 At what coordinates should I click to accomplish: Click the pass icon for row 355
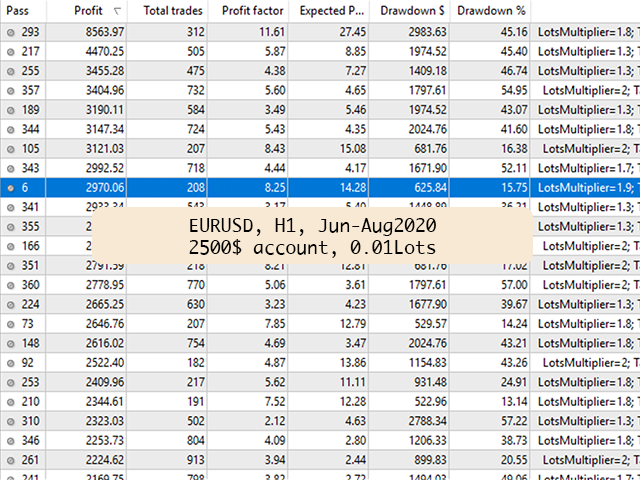pyautogui.click(x=11, y=227)
